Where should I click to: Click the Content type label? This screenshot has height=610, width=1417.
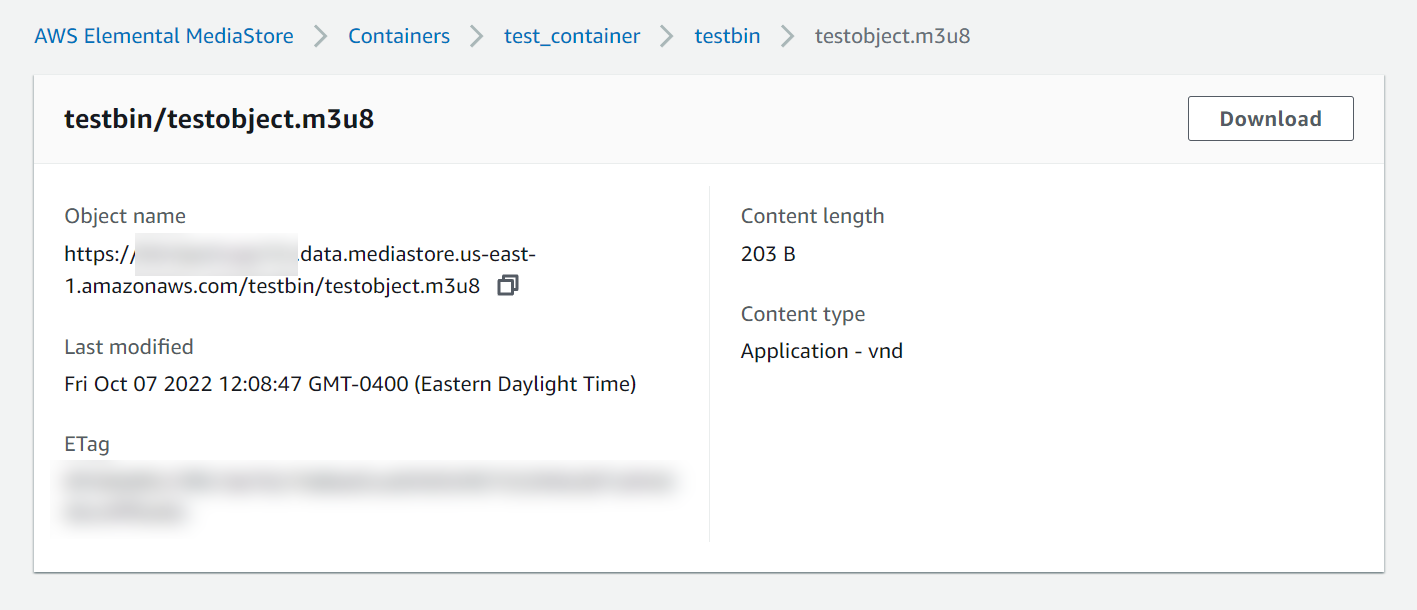[x=802, y=314]
